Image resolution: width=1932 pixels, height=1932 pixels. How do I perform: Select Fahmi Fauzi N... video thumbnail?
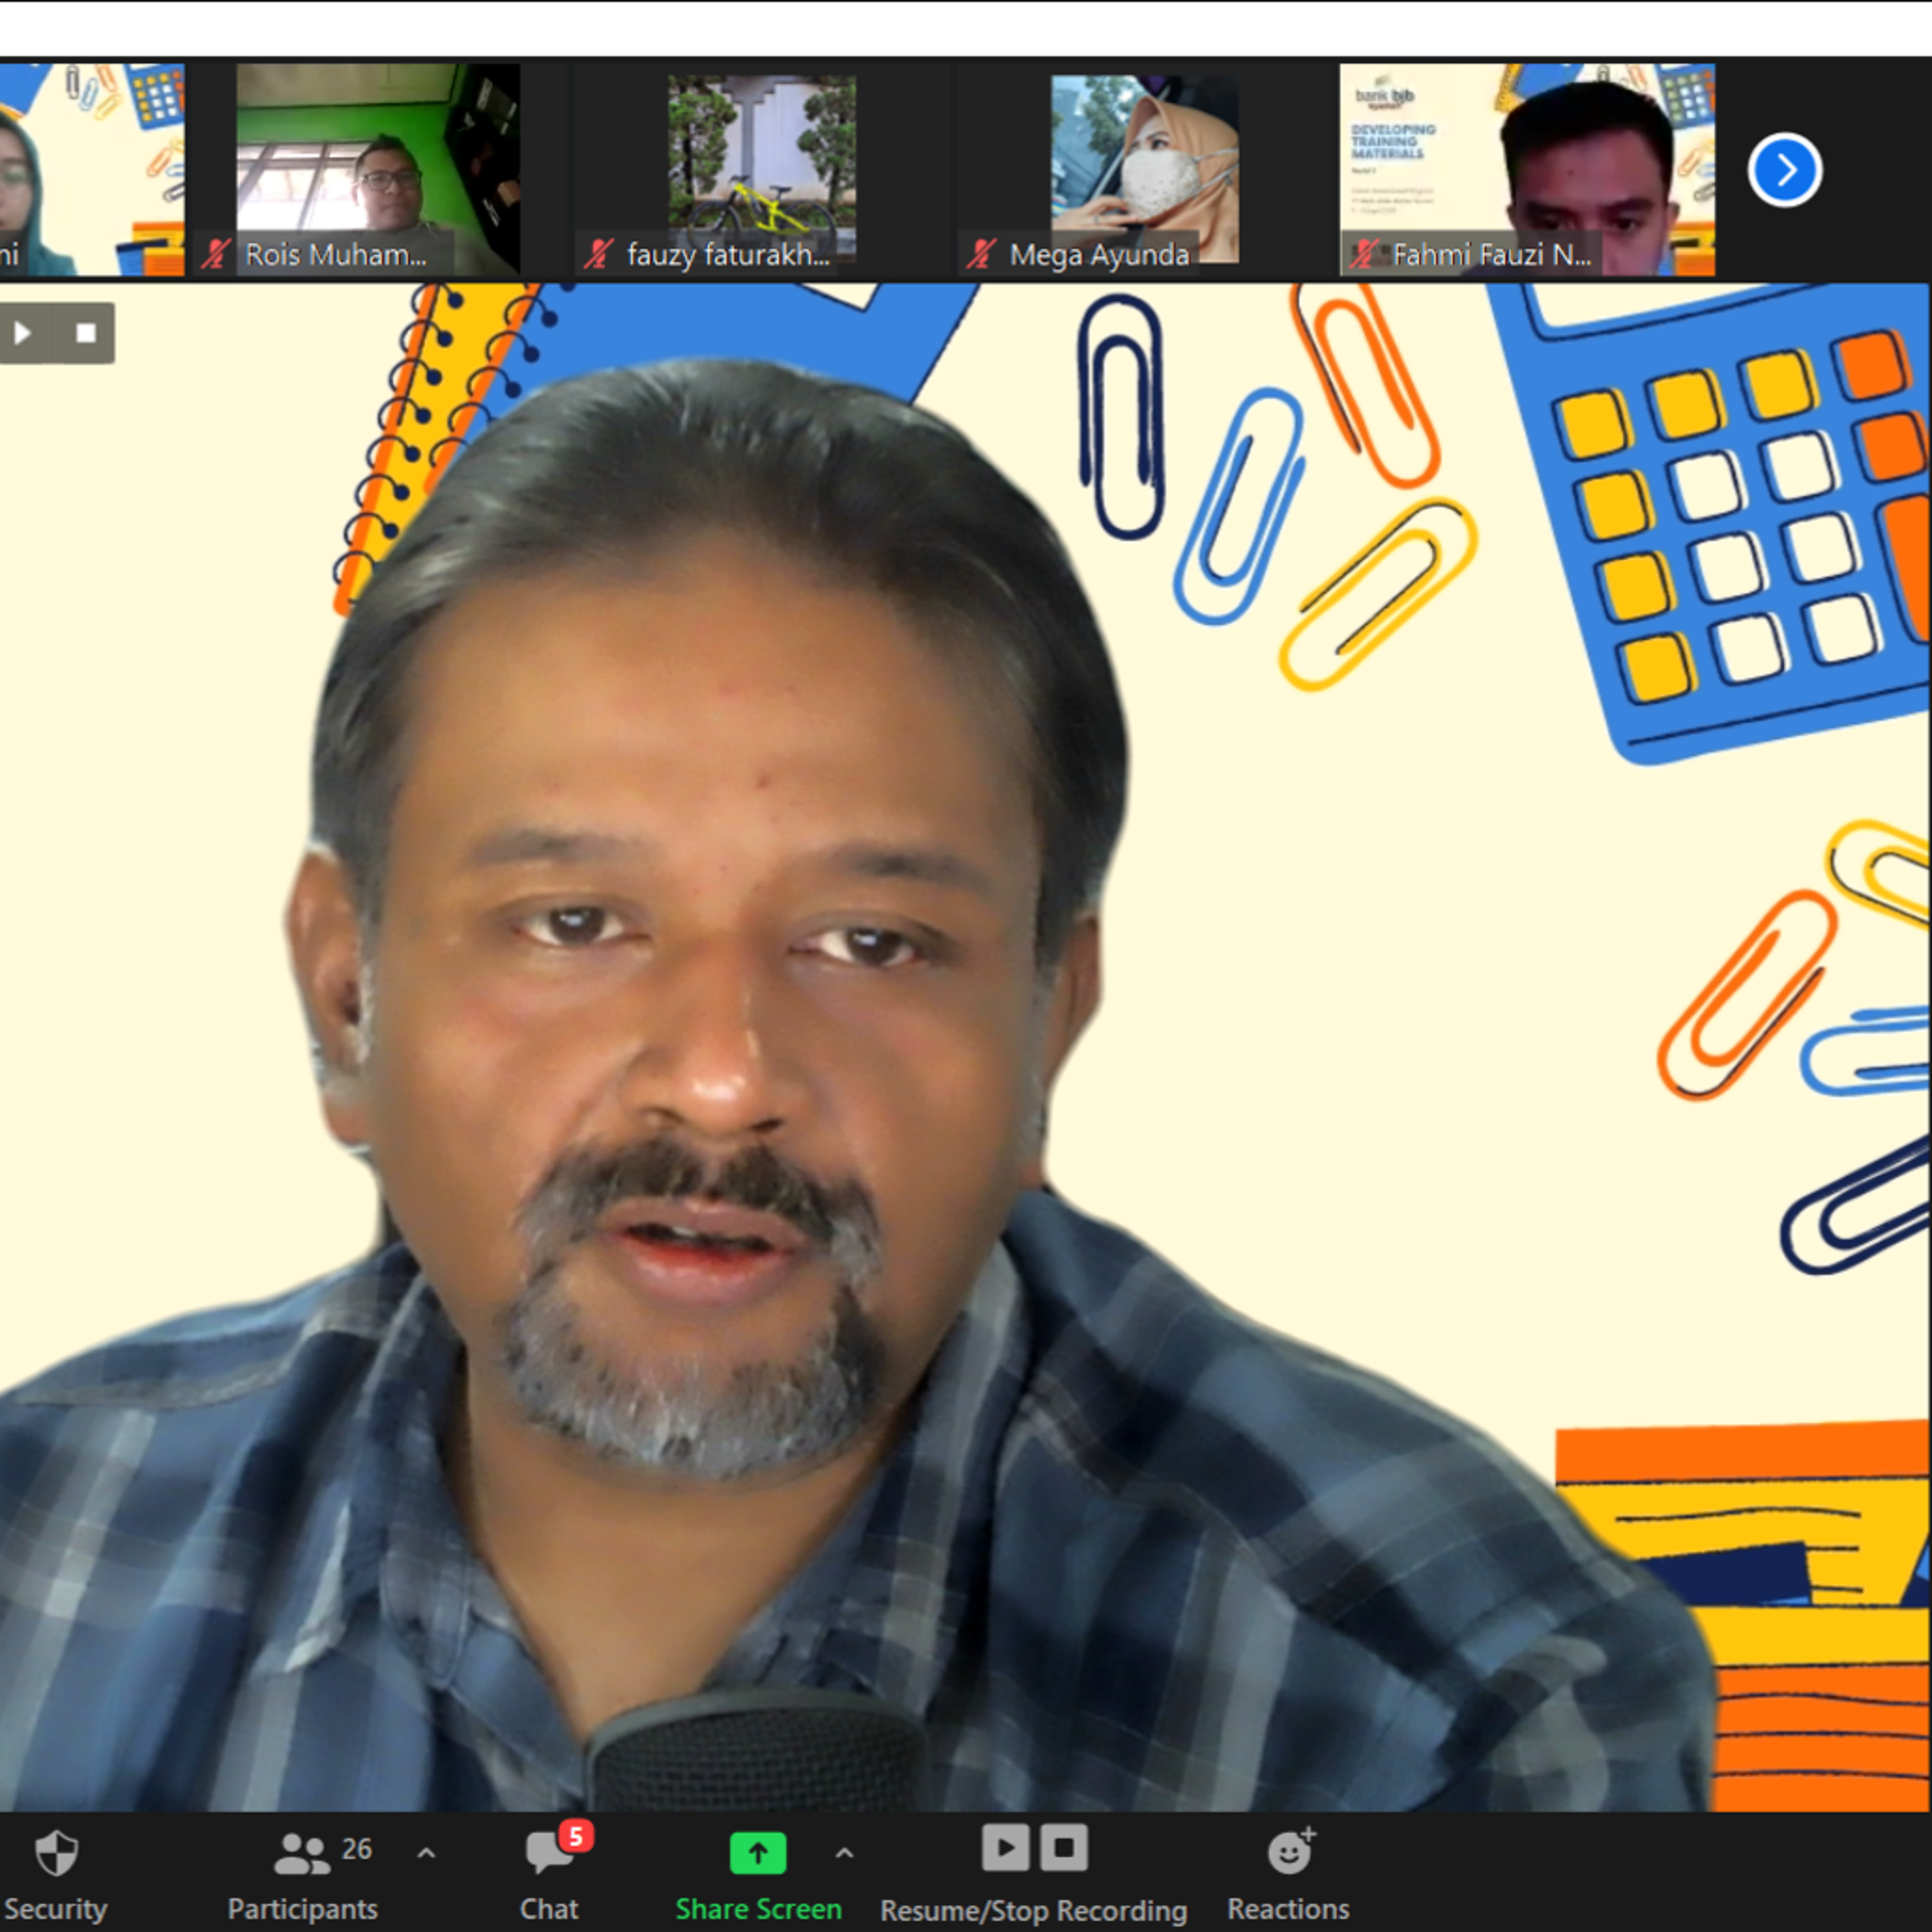[1527, 169]
